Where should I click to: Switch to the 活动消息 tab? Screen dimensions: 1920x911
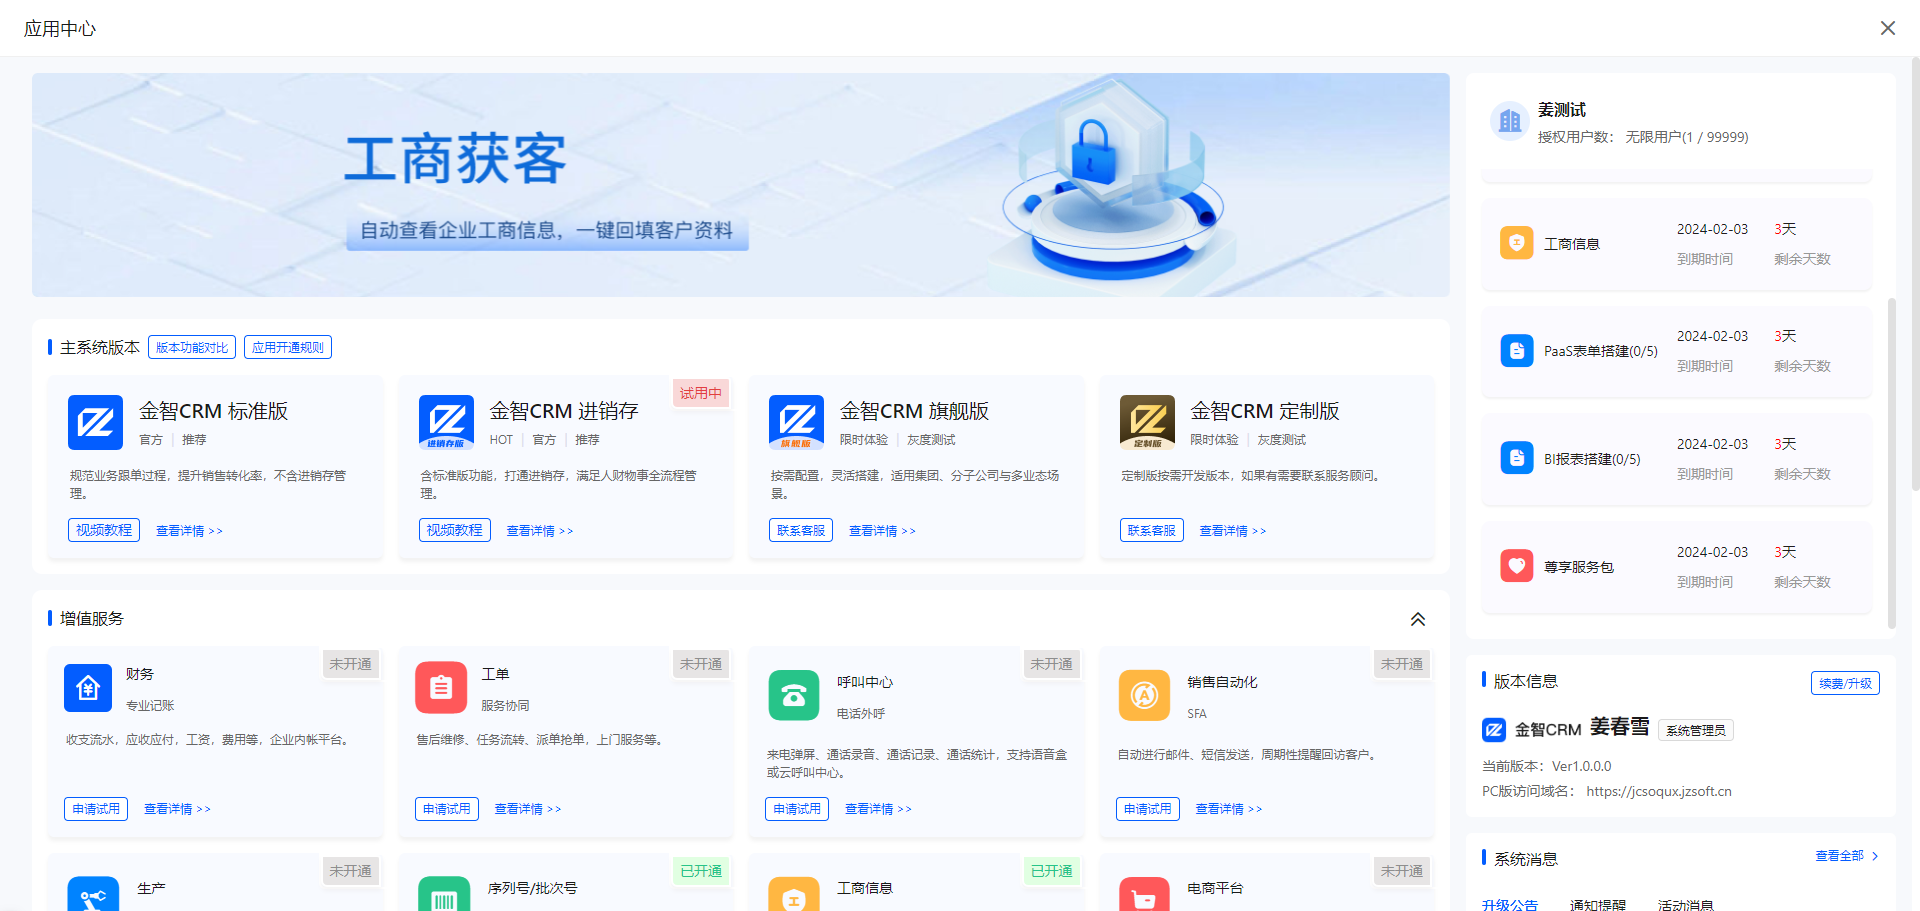tap(1685, 904)
